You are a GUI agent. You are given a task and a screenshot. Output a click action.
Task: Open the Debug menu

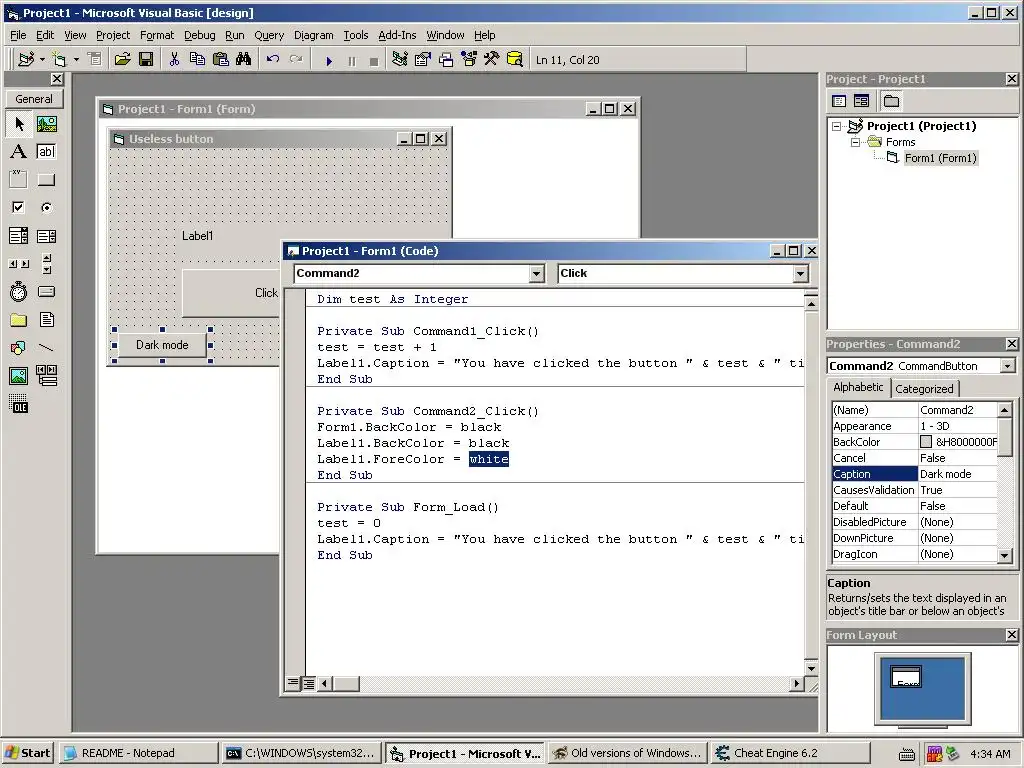[199, 35]
